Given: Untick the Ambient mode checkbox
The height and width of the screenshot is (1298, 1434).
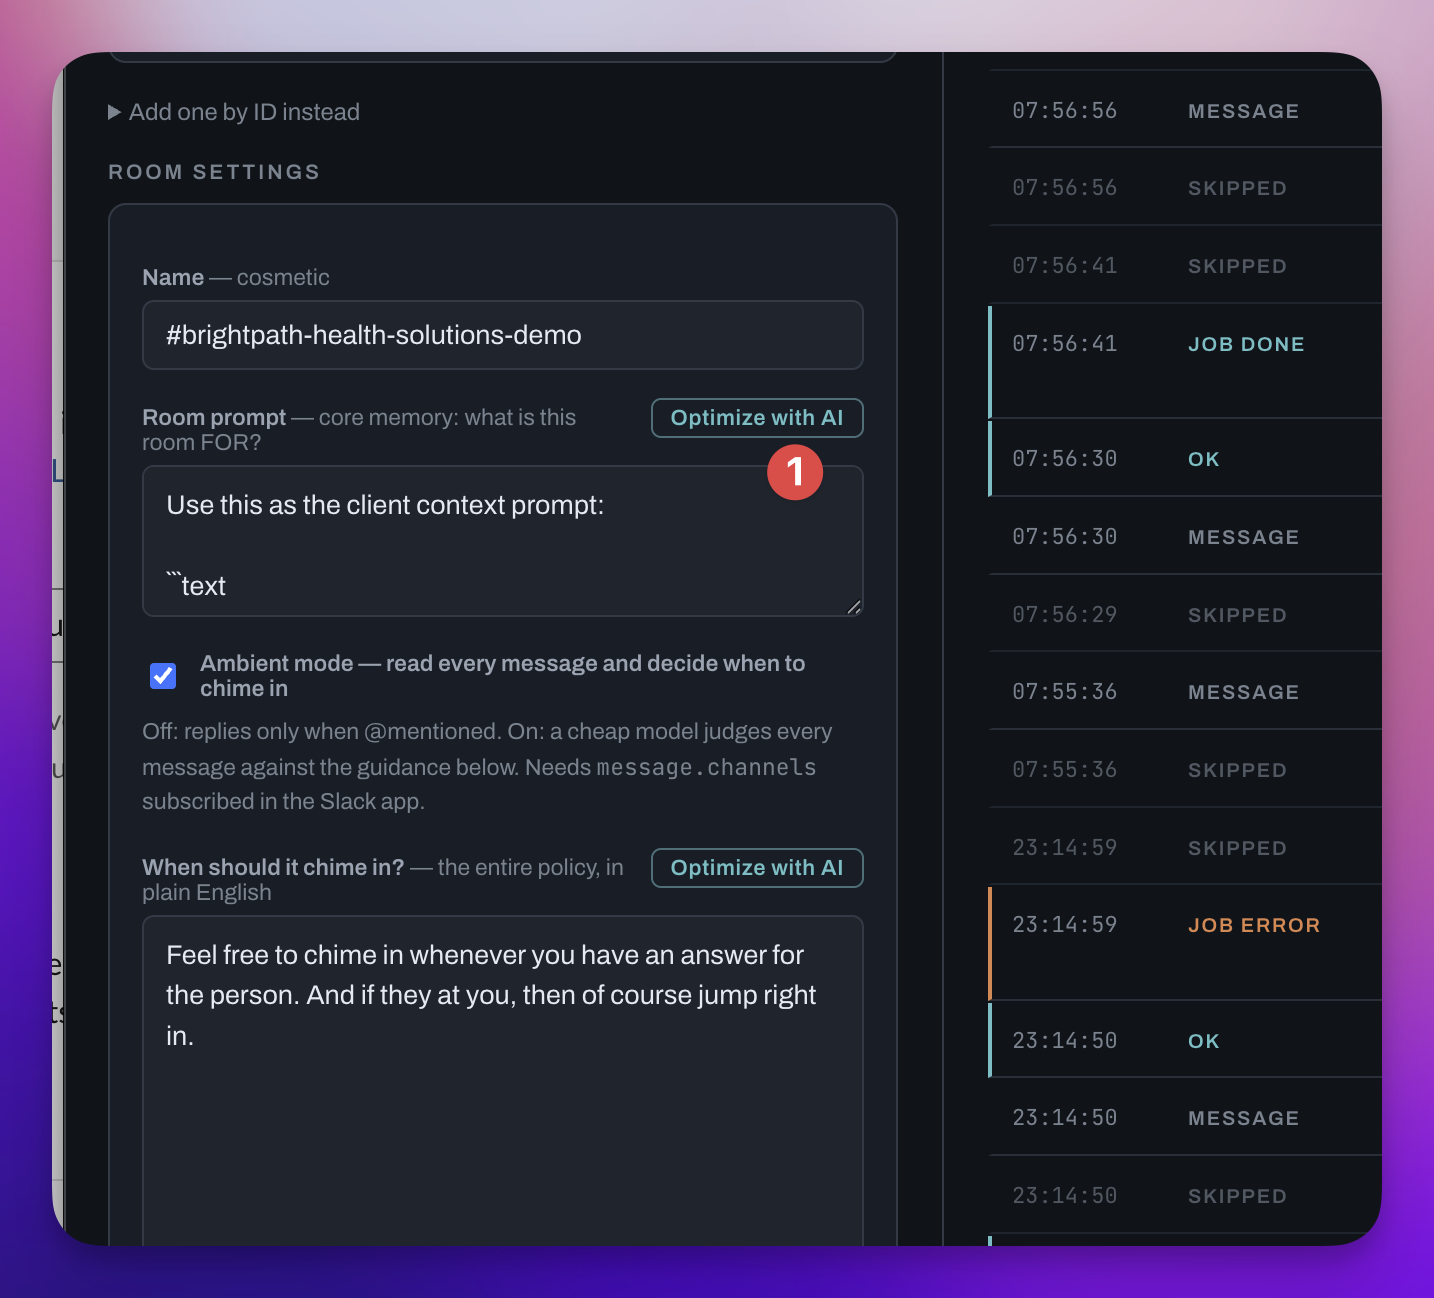Looking at the screenshot, I should 163,676.
